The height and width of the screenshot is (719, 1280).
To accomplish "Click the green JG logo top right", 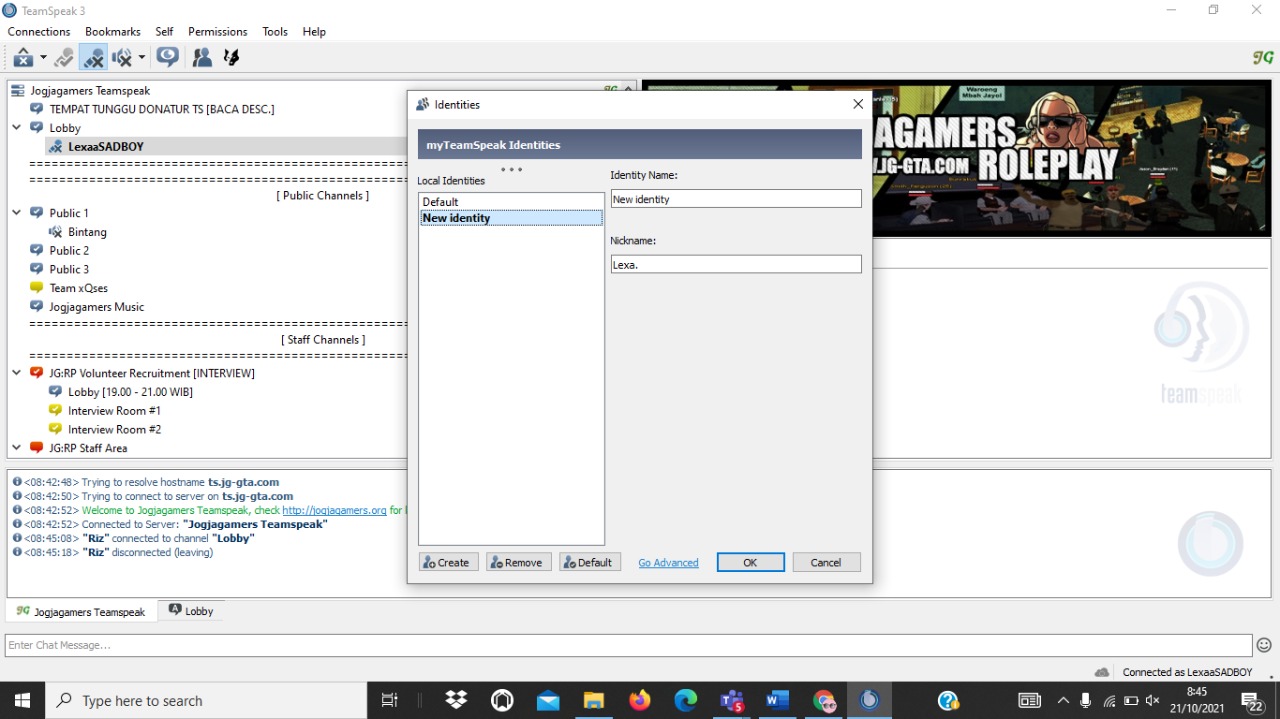I will tap(1263, 58).
